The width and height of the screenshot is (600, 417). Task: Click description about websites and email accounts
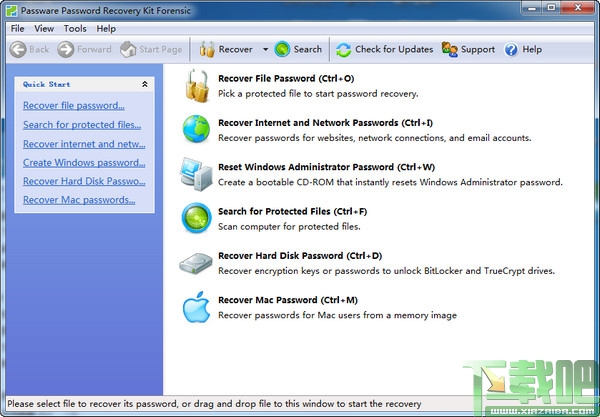pyautogui.click(x=375, y=138)
